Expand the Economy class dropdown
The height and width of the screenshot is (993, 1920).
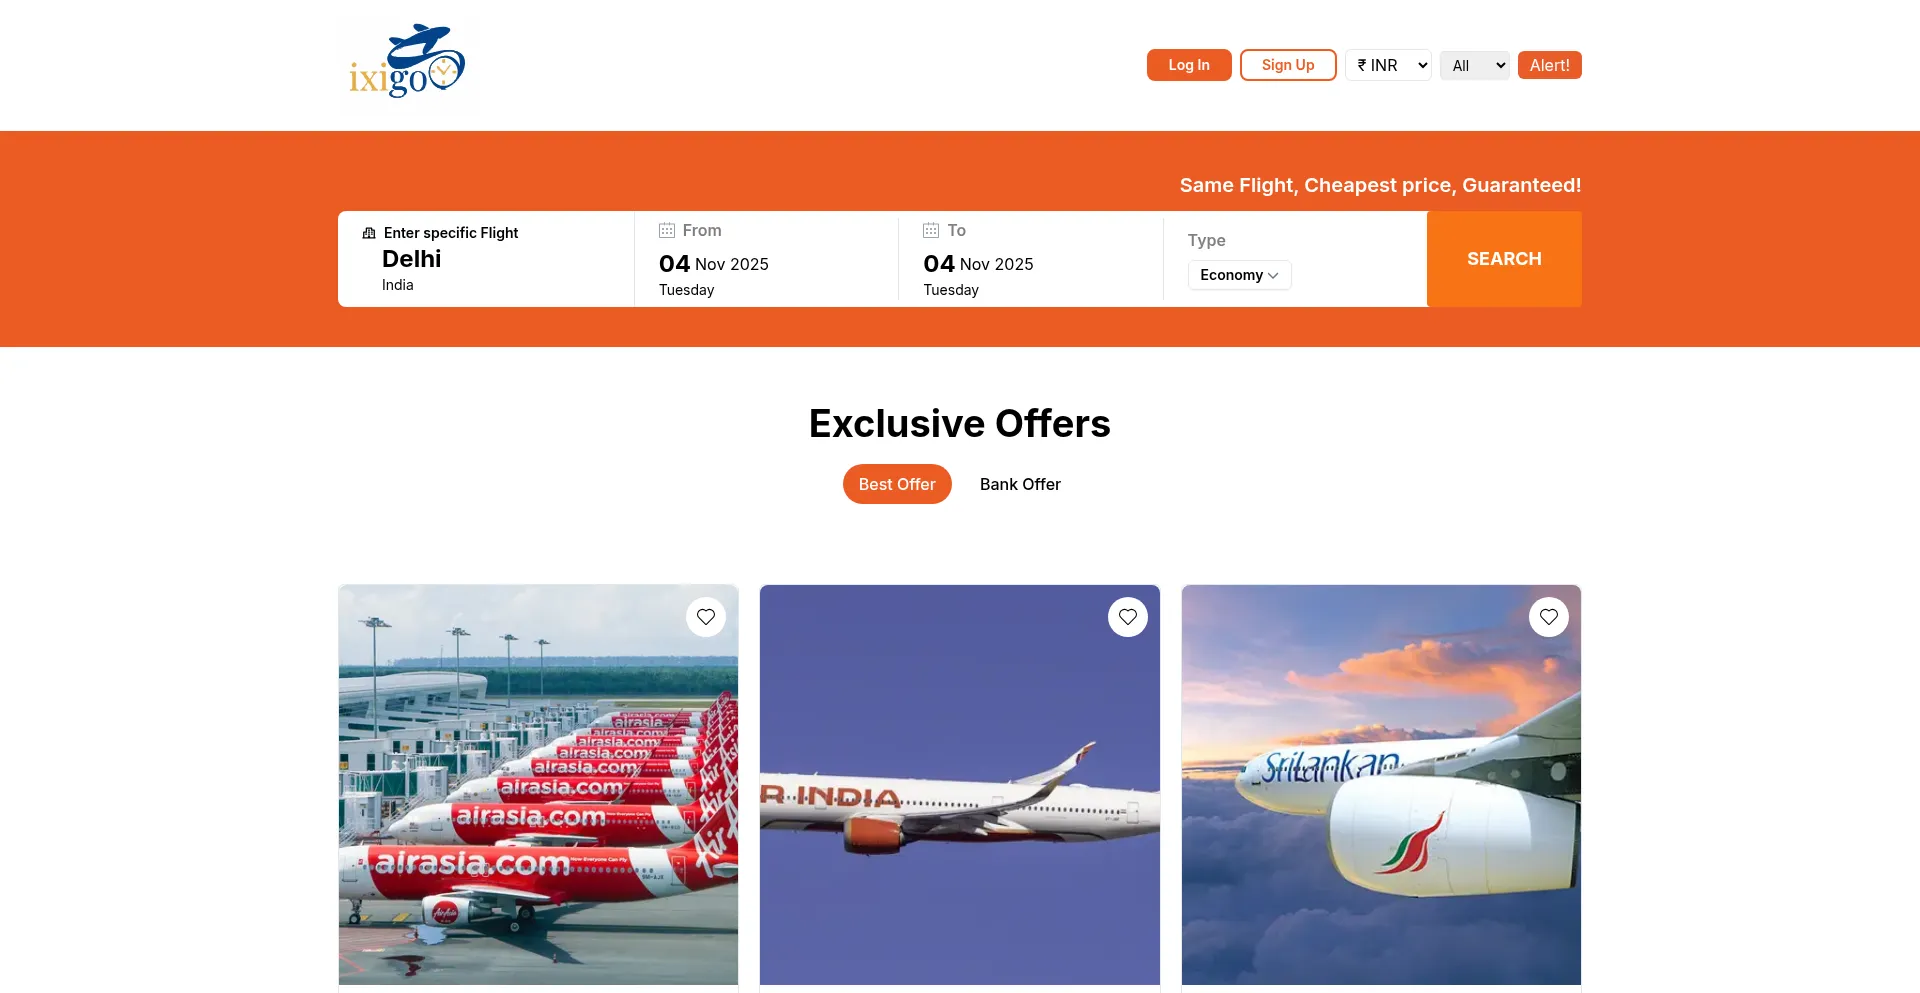coord(1239,275)
